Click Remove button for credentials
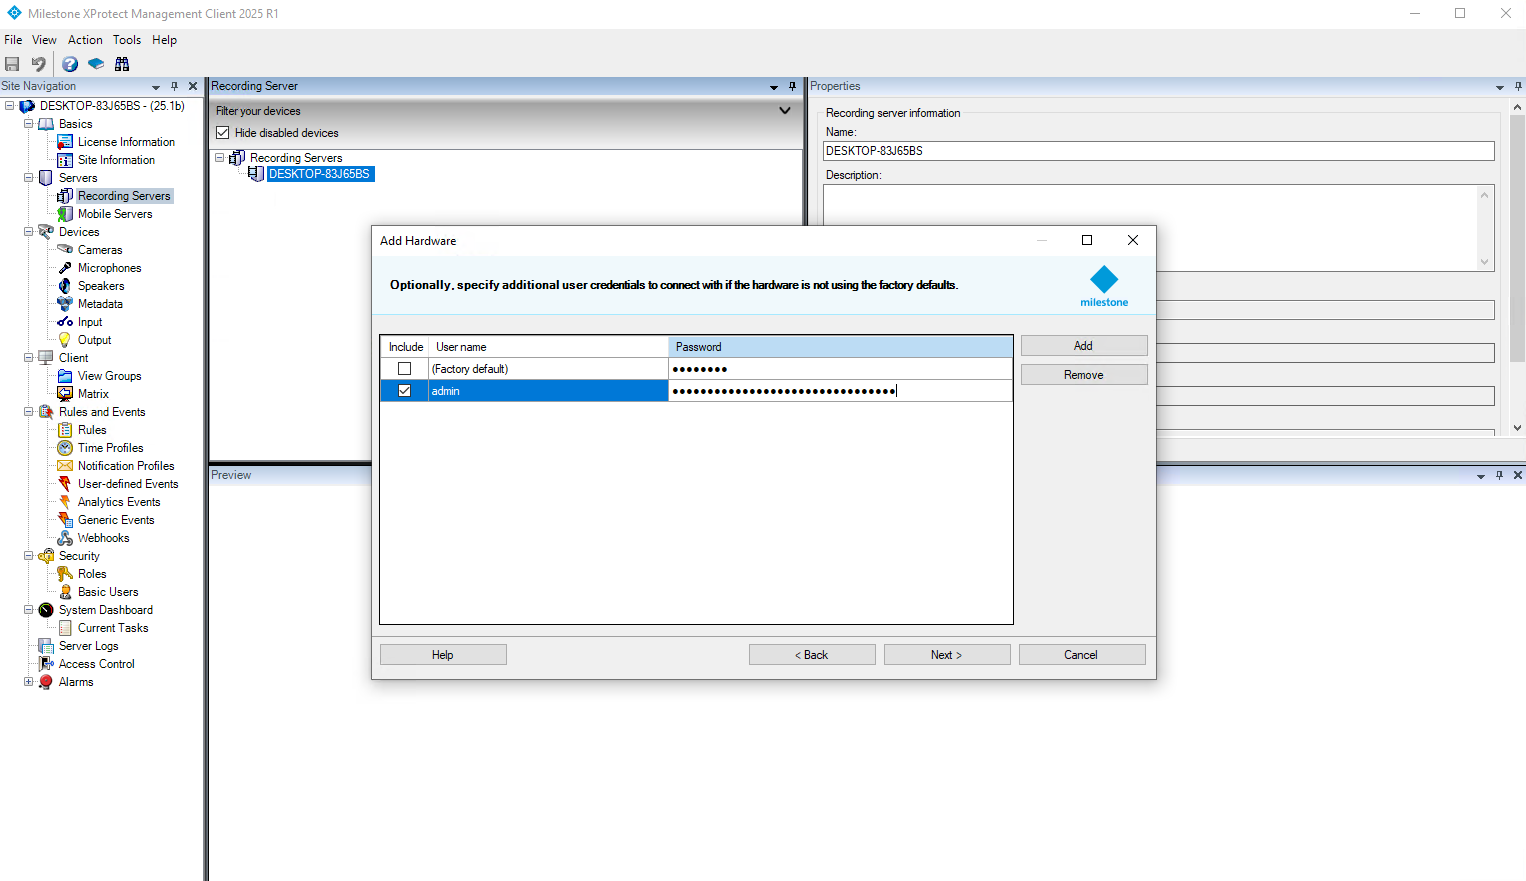 click(1083, 375)
